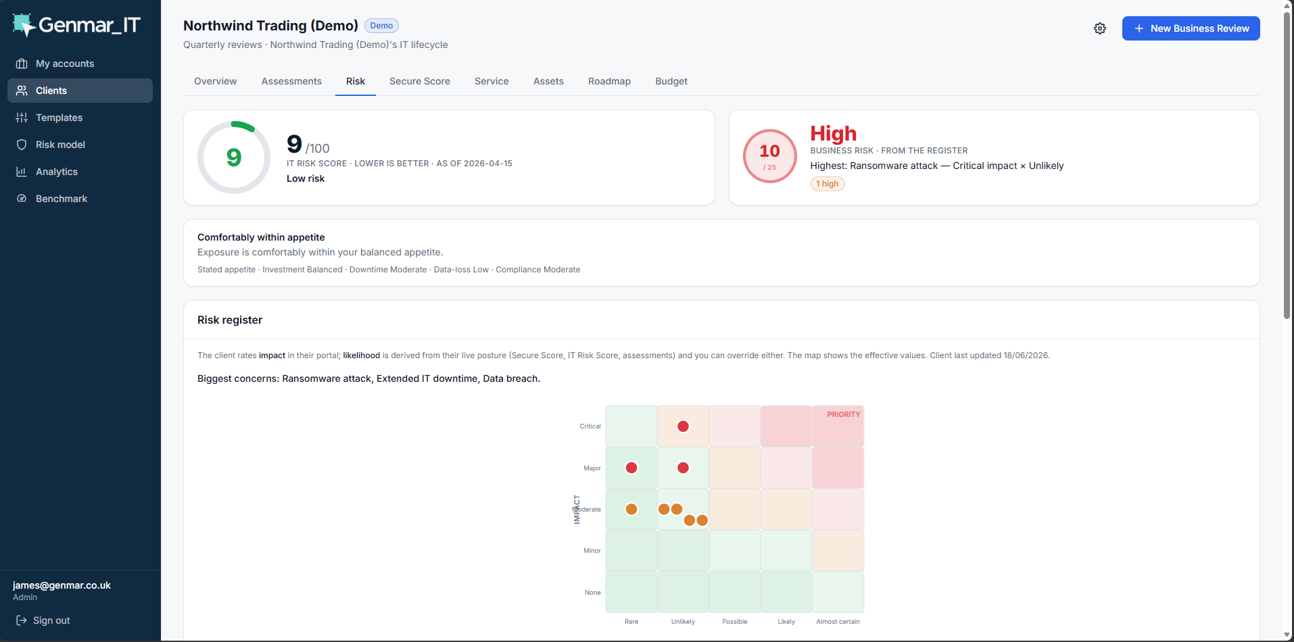Open settings via the gear icon

click(x=1100, y=28)
